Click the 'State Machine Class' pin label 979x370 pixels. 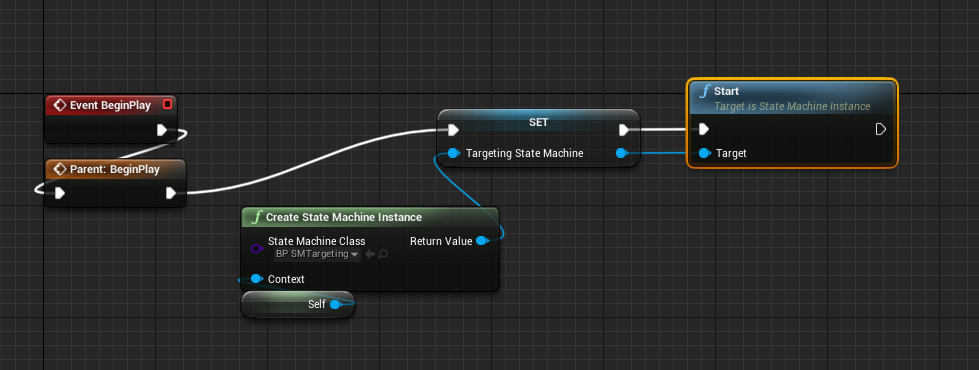click(x=317, y=241)
